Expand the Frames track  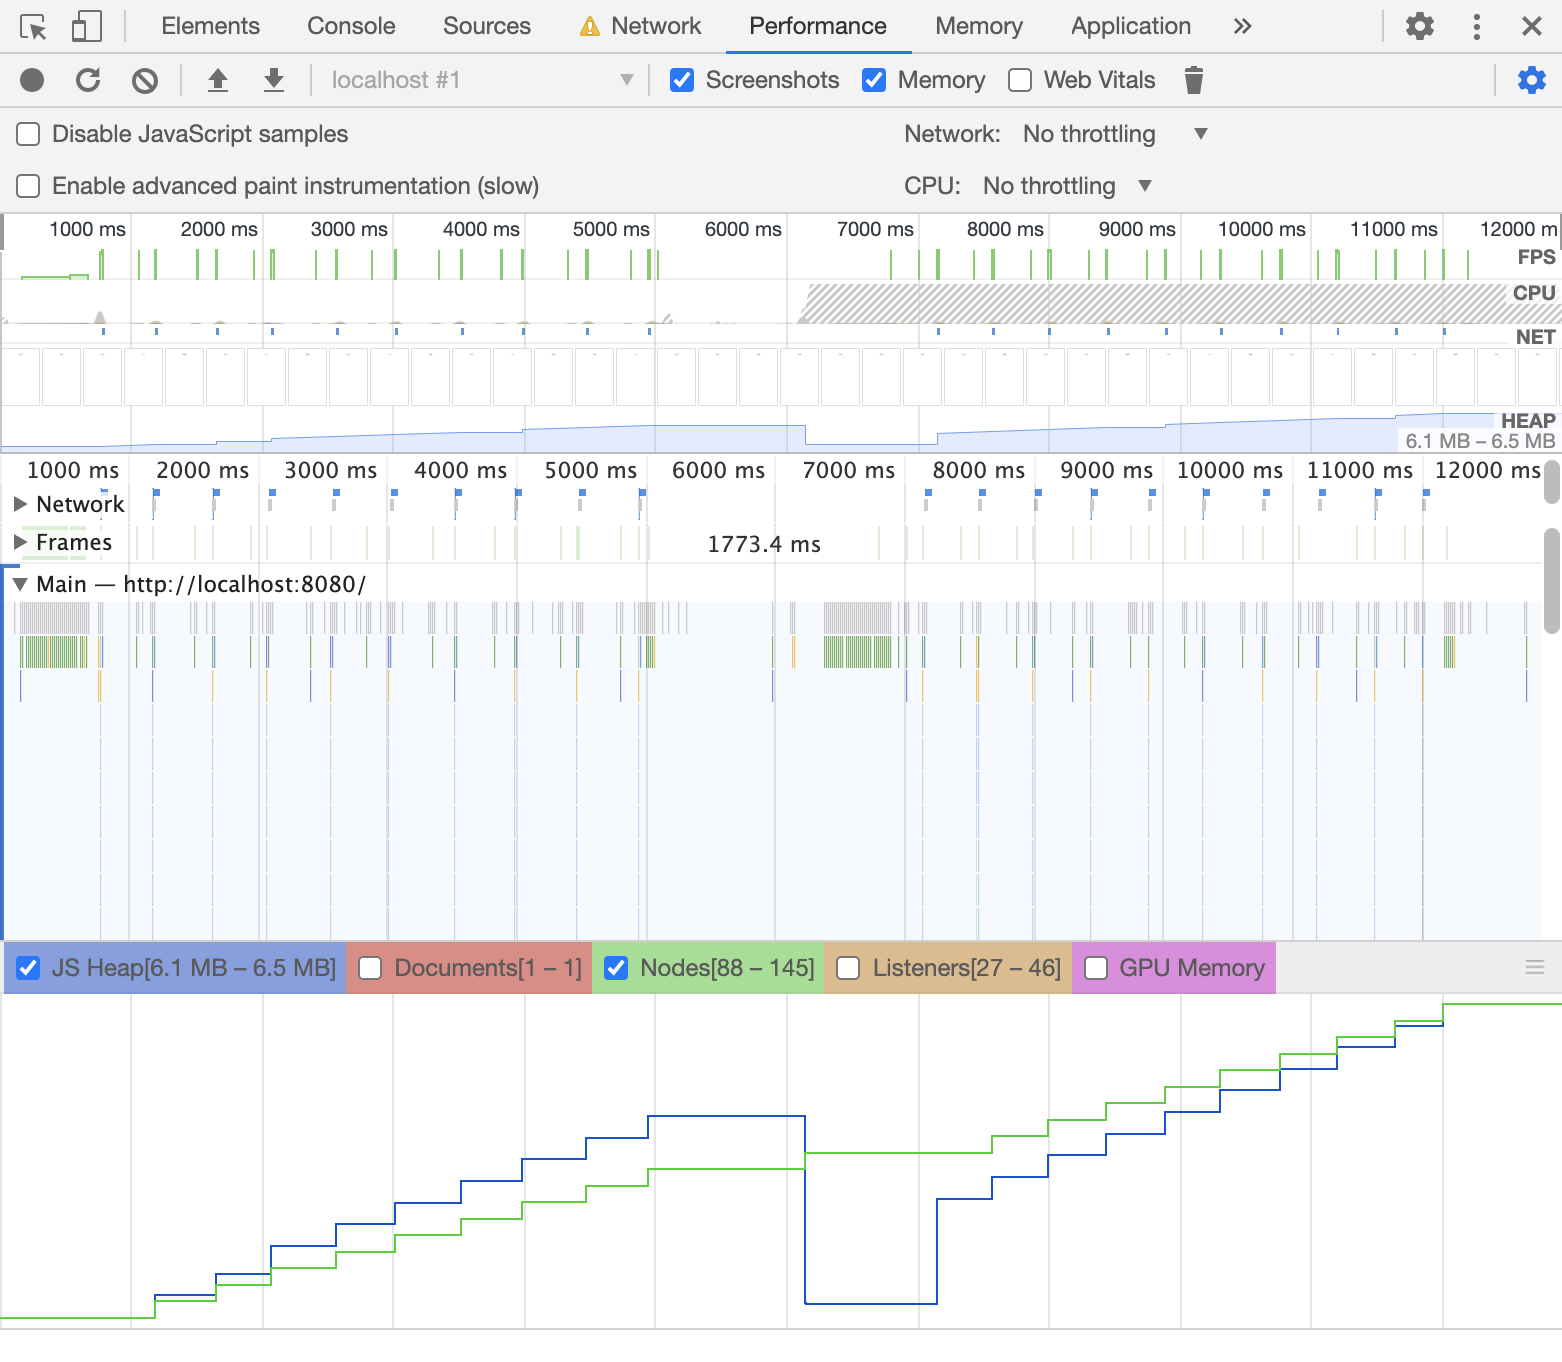[20, 542]
